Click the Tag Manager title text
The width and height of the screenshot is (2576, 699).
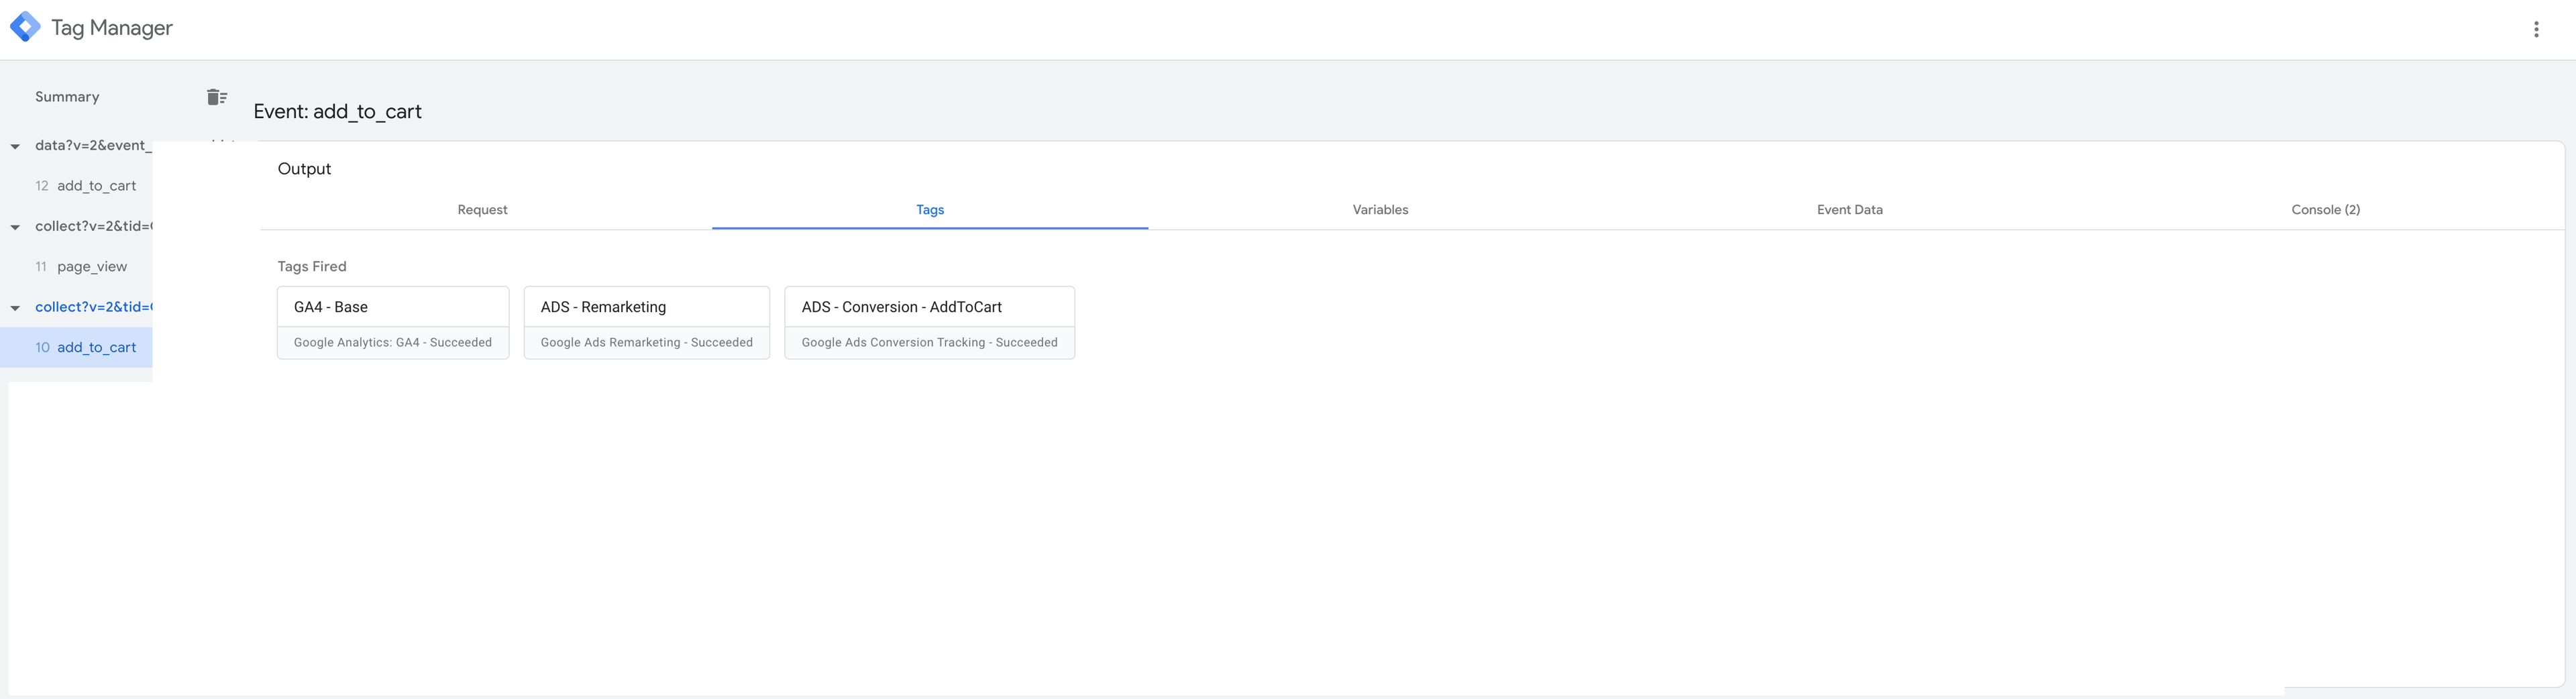112,28
